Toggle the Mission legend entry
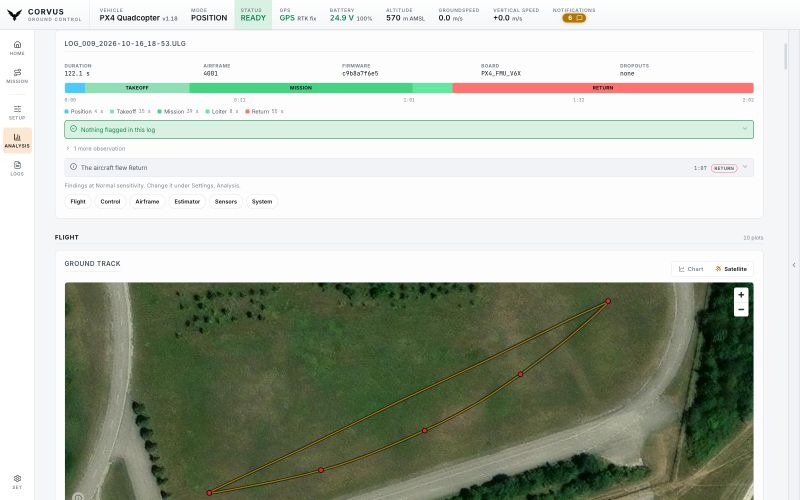 coord(178,111)
